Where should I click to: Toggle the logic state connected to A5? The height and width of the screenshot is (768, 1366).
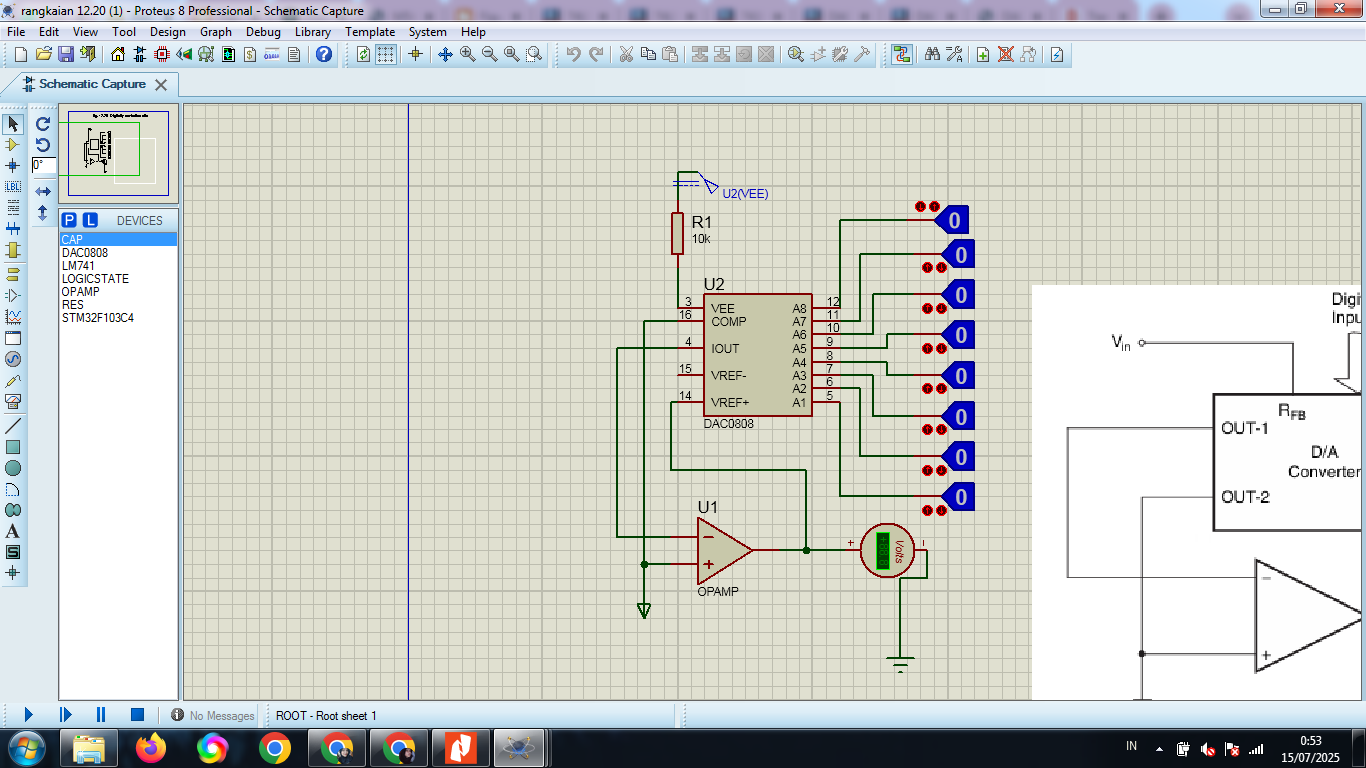coord(958,334)
